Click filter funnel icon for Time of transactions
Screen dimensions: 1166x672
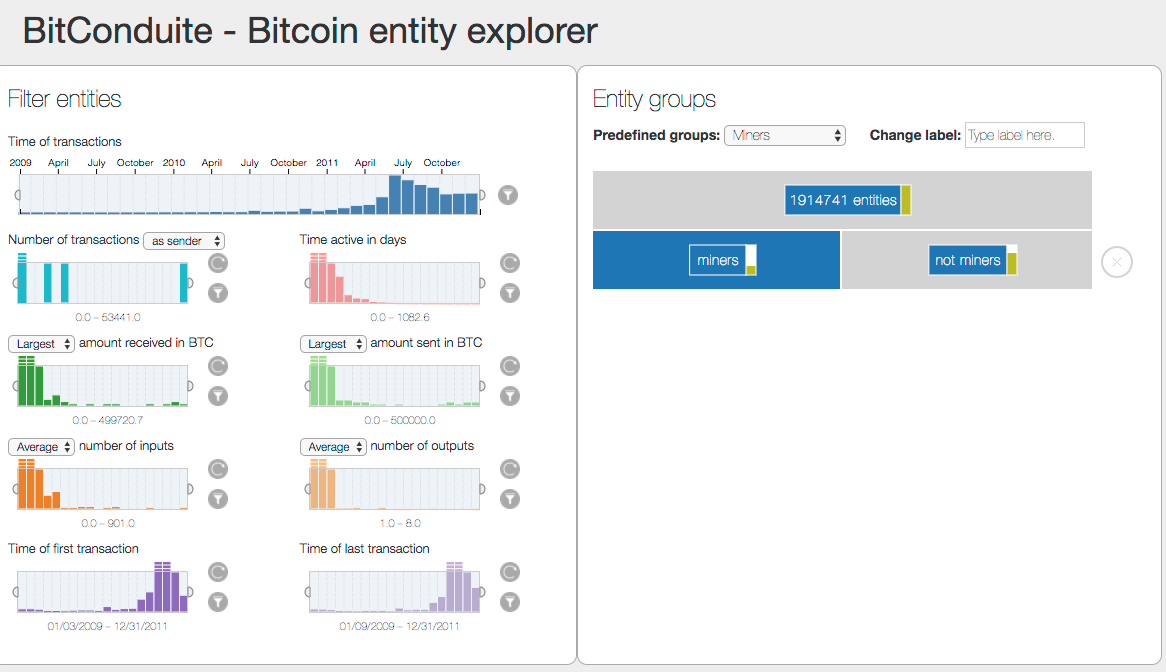[508, 195]
